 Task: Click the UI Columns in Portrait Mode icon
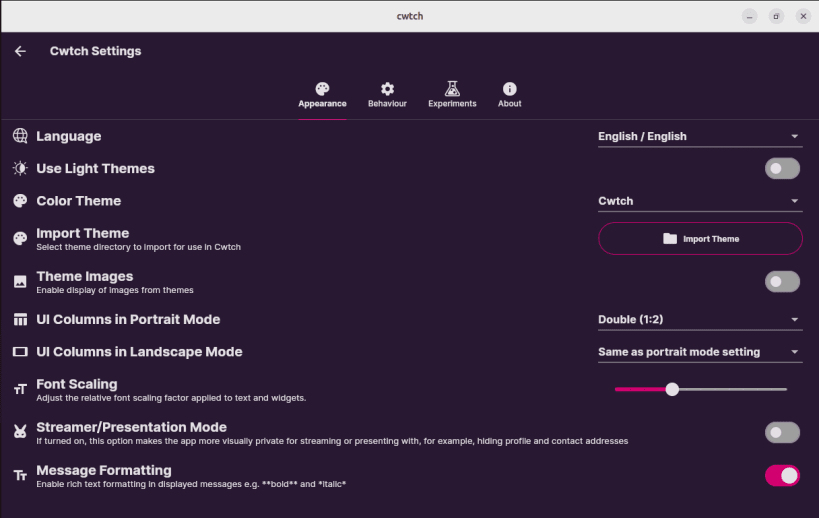[x=20, y=320]
